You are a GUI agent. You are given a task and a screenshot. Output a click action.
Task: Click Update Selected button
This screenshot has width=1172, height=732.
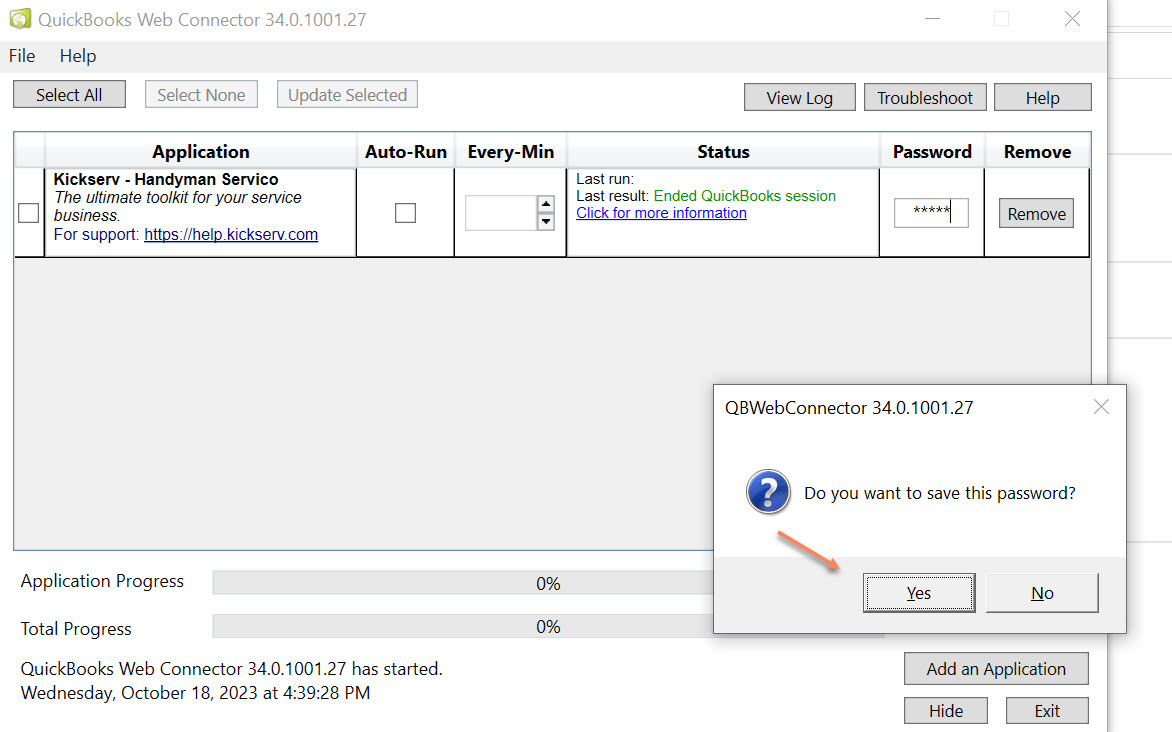(x=348, y=95)
